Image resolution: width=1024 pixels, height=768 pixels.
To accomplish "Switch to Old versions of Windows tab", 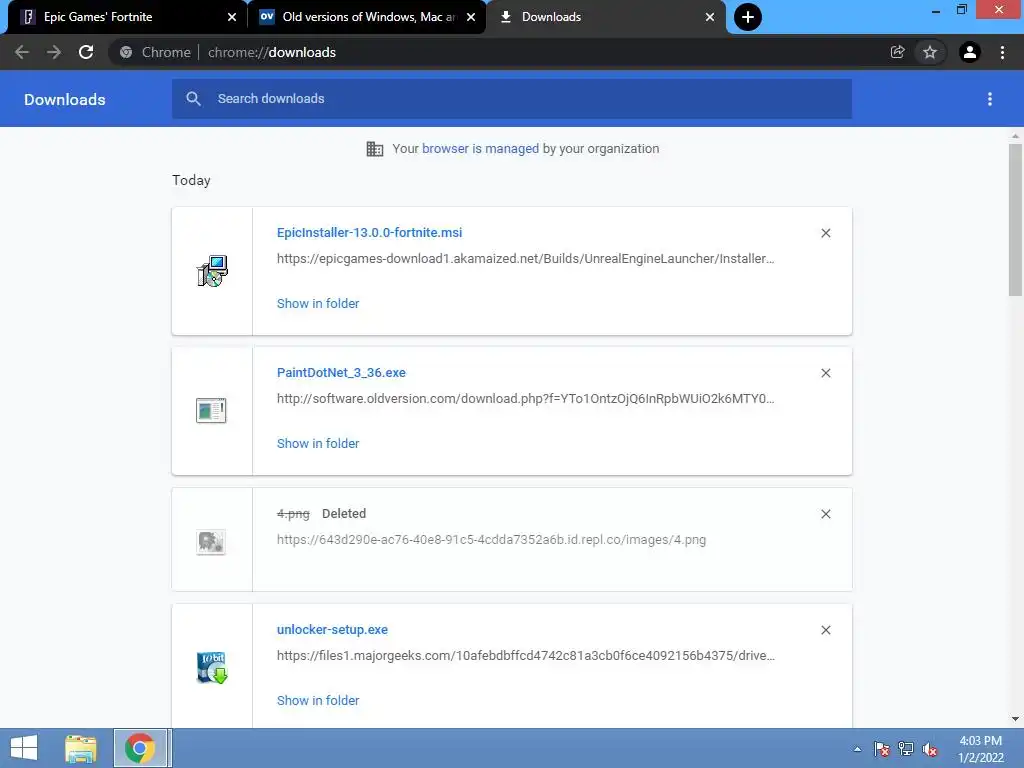I will pos(368,17).
